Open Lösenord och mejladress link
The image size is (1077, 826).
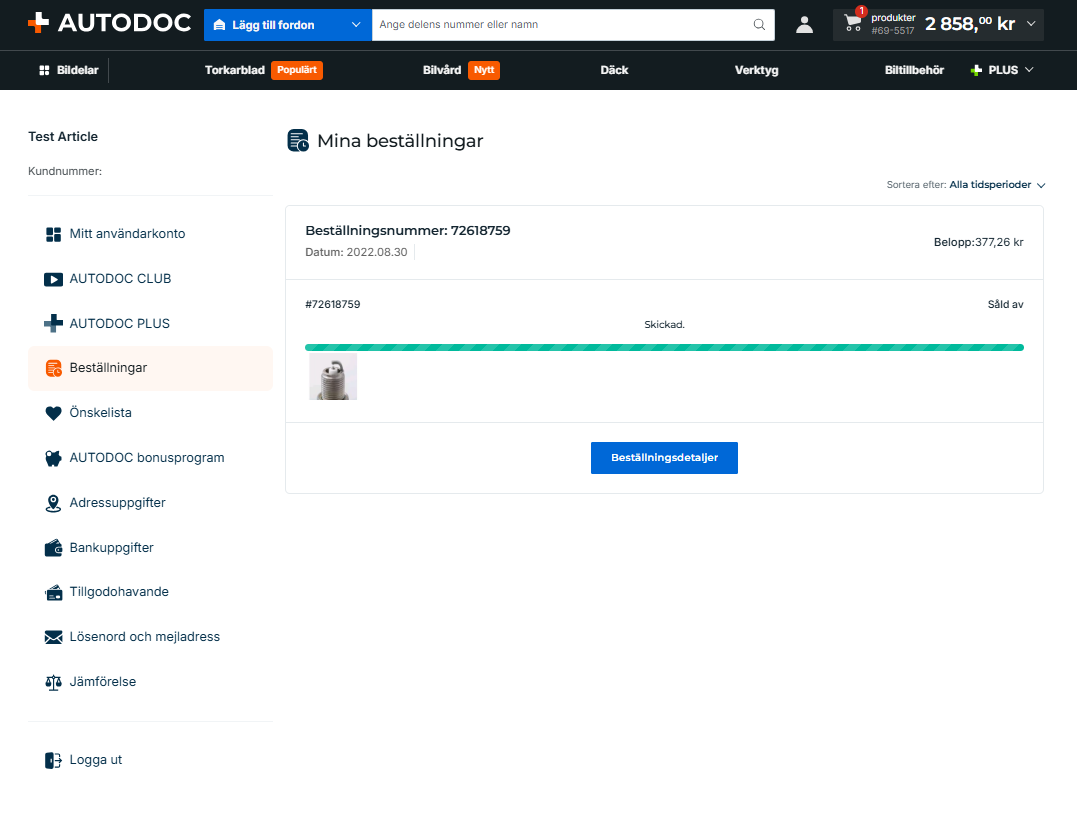(x=145, y=637)
